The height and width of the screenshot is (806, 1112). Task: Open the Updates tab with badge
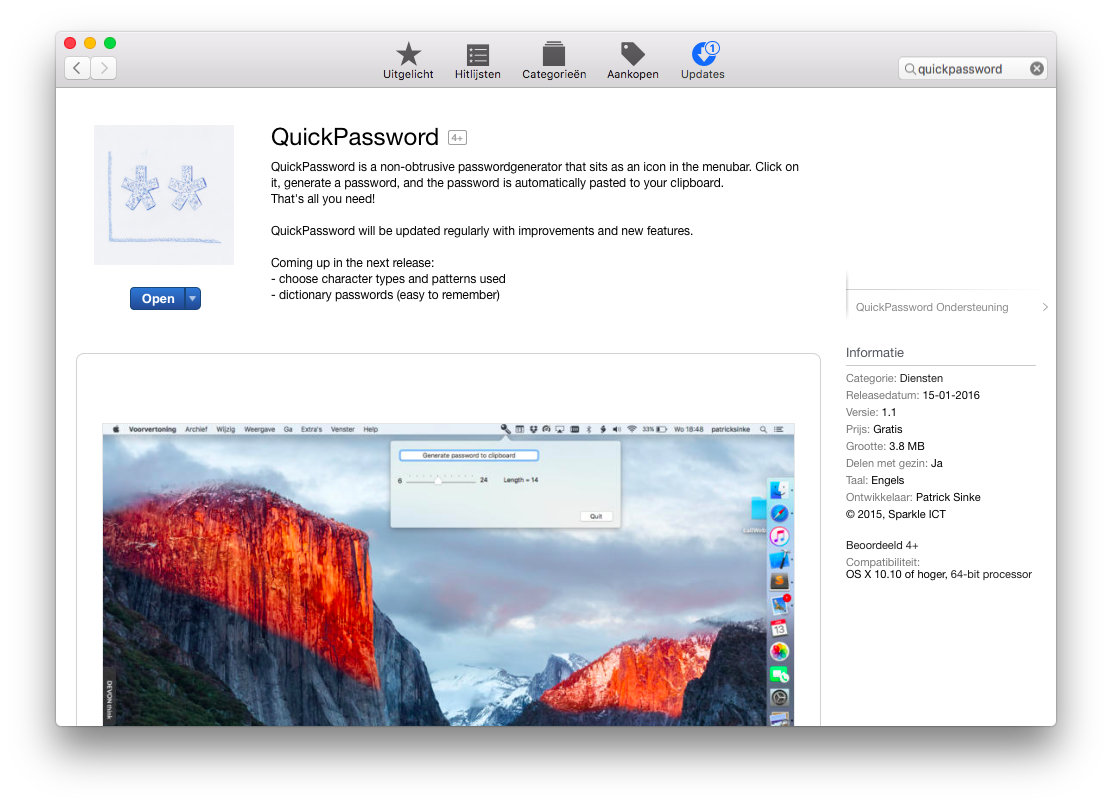[702, 60]
